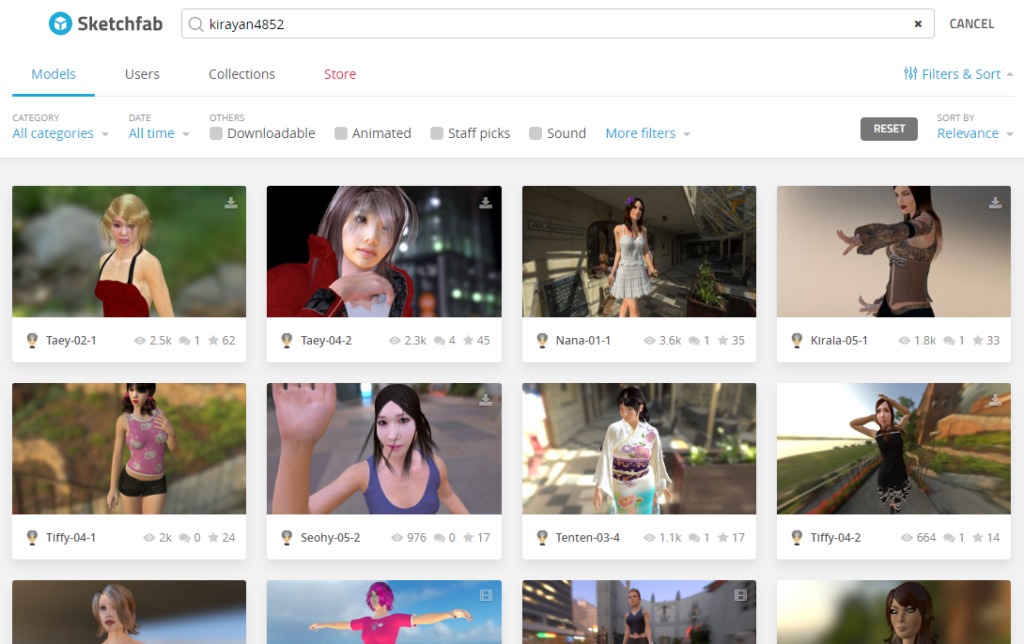Open the Kirala-05-1 model thumbnail
This screenshot has width=1024, height=644.
[893, 251]
